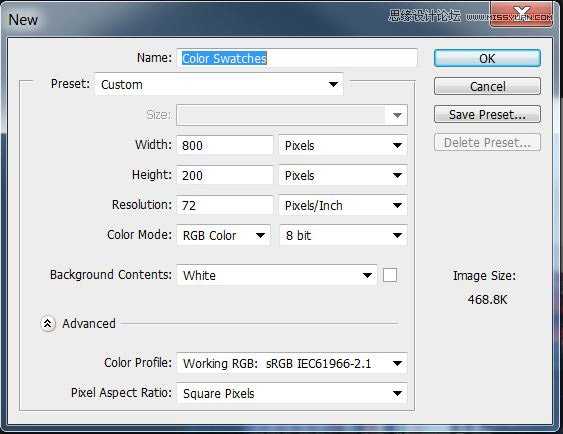Click the Name field containing Color Swatches

297,58
